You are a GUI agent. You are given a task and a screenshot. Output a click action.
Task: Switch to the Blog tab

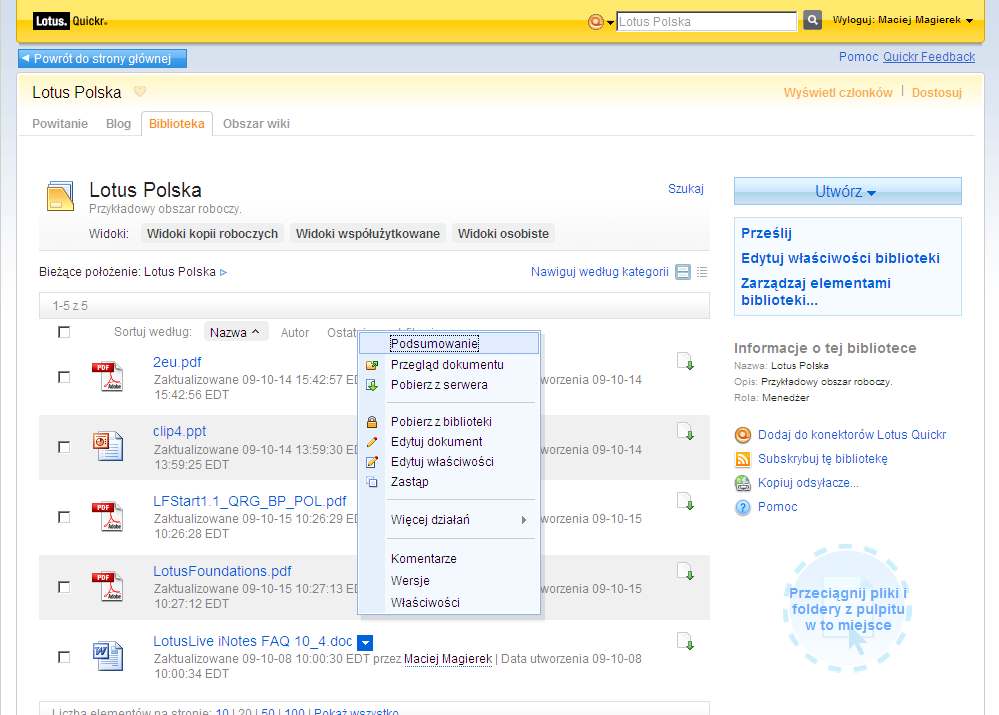[118, 124]
